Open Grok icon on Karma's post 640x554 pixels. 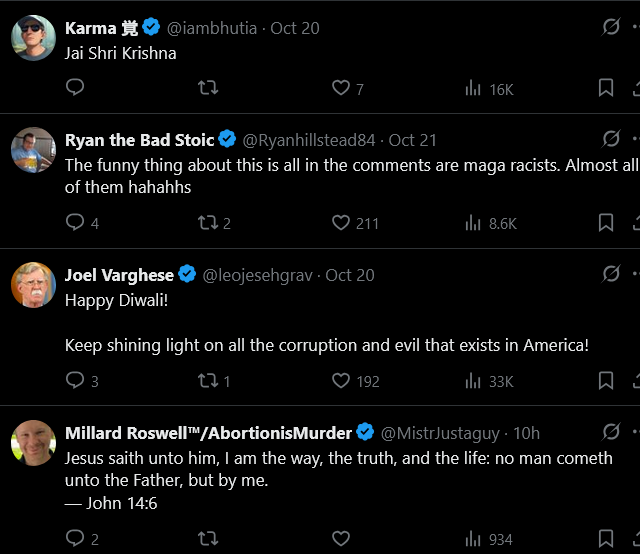[x=611, y=27]
